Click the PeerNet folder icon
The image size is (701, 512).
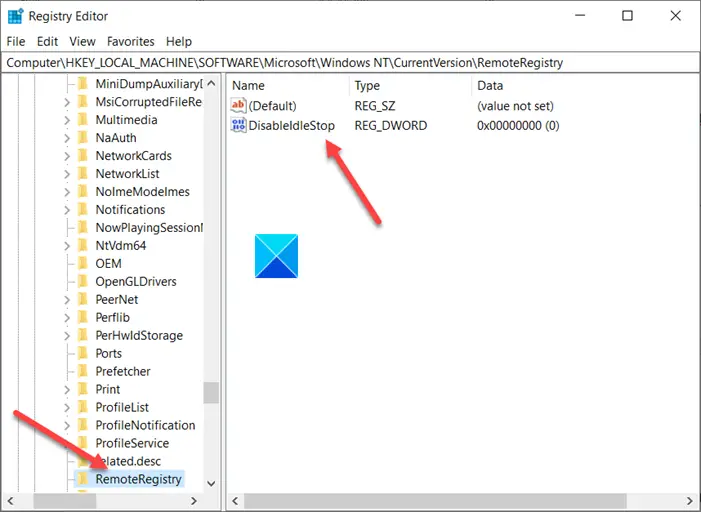(83, 299)
